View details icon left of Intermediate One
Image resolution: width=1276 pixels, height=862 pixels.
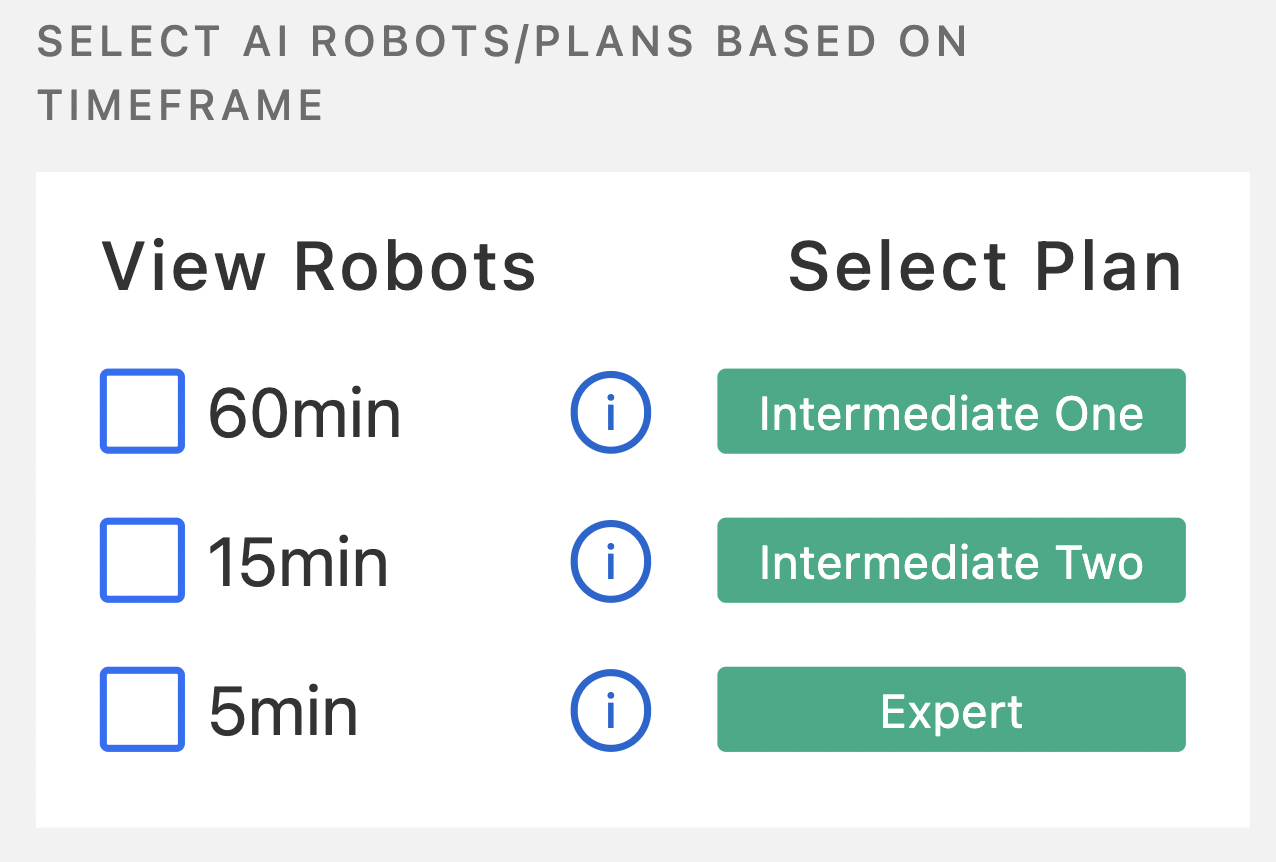tap(611, 412)
